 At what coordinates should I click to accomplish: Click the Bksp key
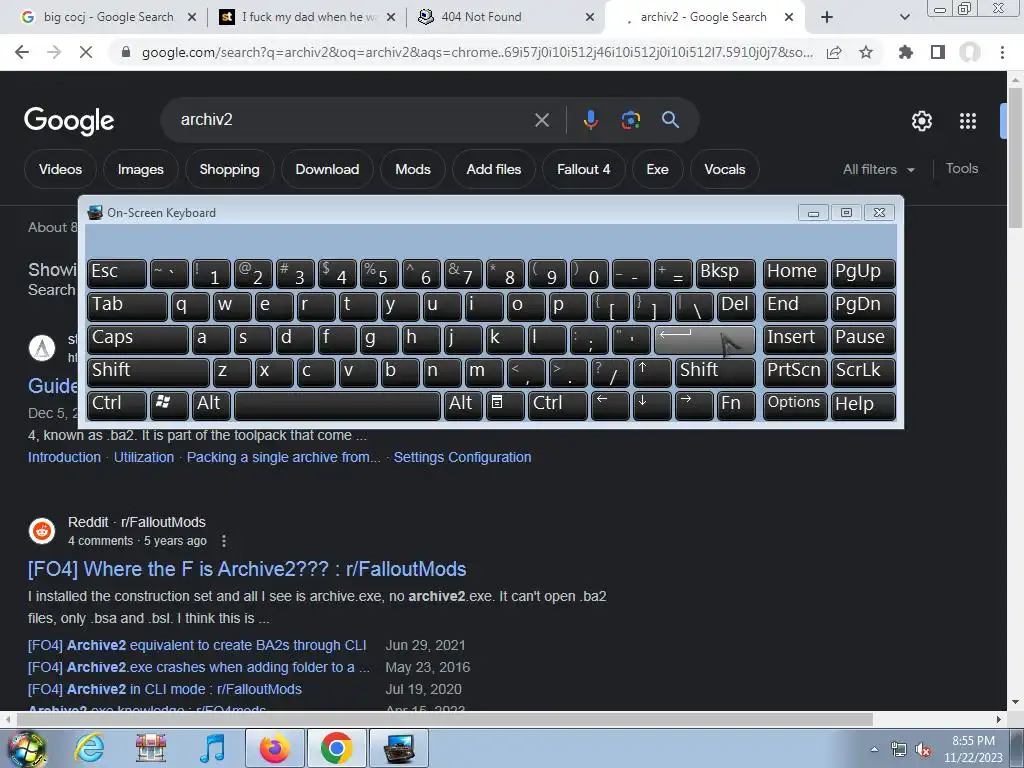click(726, 273)
